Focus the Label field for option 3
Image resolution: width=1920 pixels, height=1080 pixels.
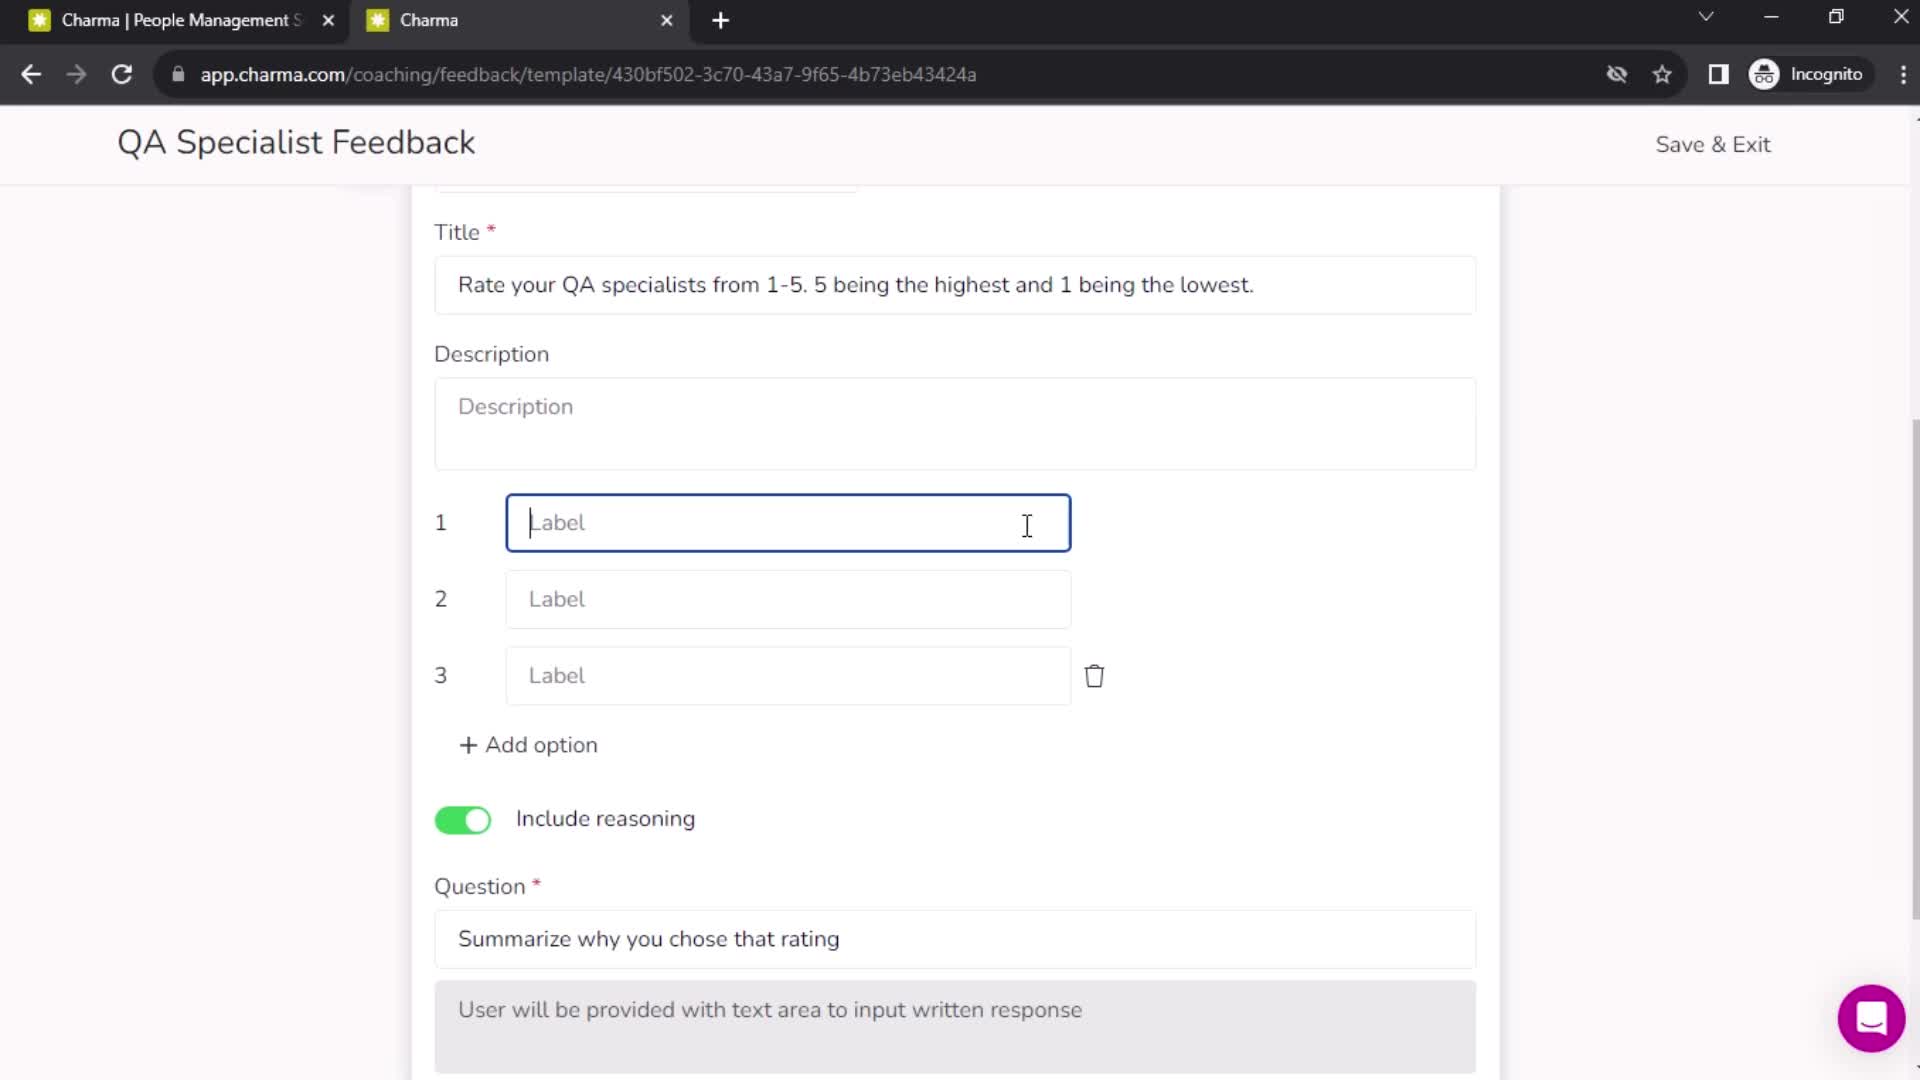788,676
